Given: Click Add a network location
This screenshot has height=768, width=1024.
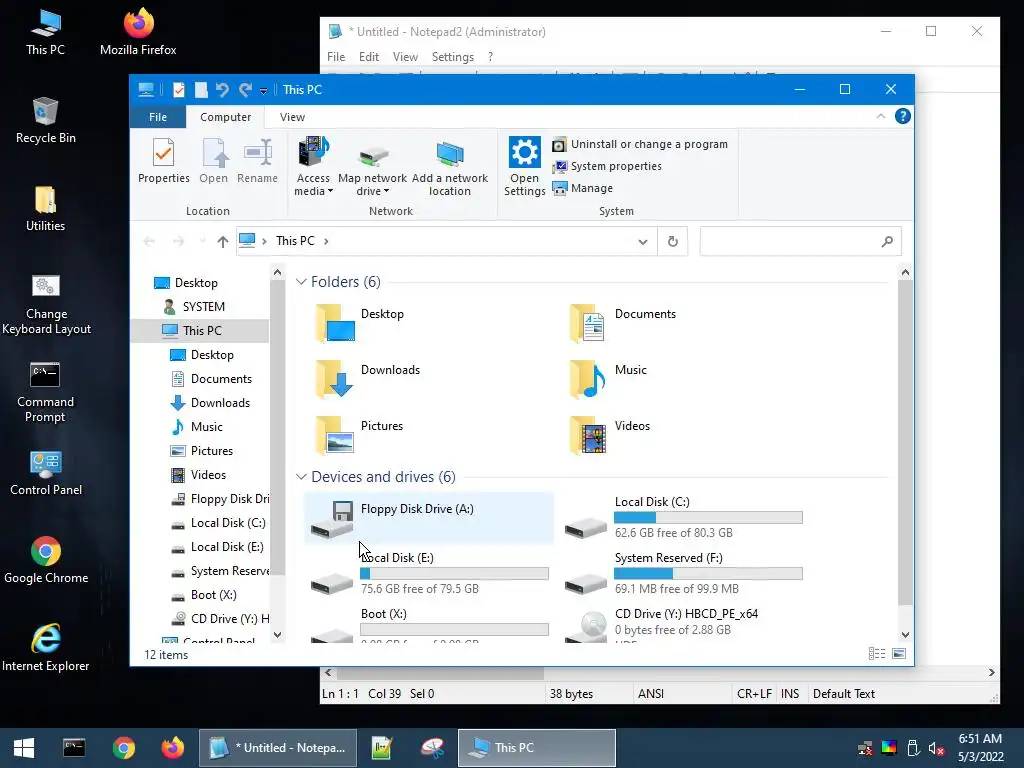Looking at the screenshot, I should [x=449, y=167].
